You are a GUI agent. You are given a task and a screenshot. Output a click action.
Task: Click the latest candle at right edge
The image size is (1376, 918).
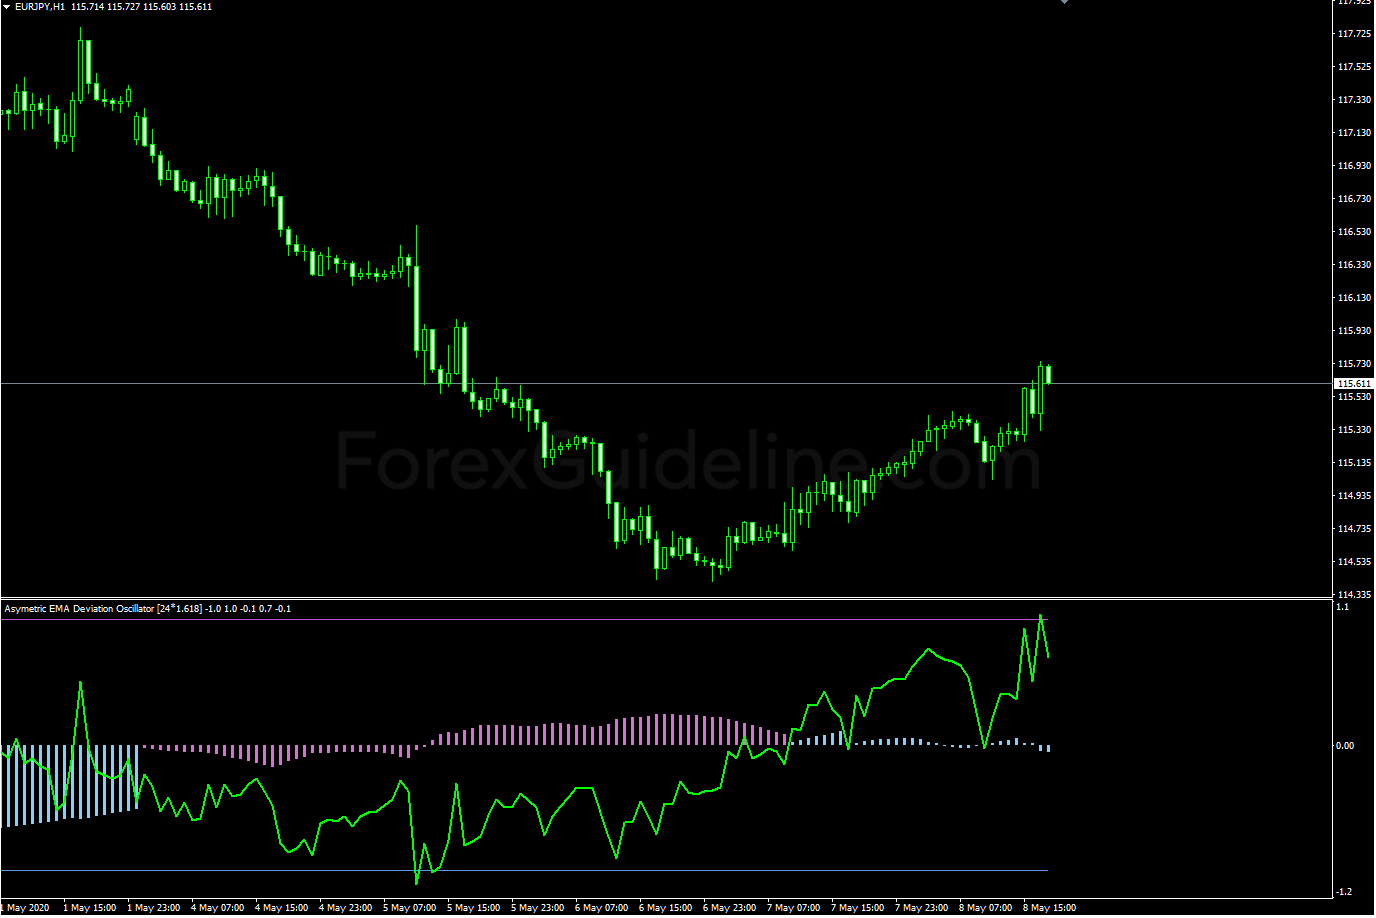[1048, 374]
